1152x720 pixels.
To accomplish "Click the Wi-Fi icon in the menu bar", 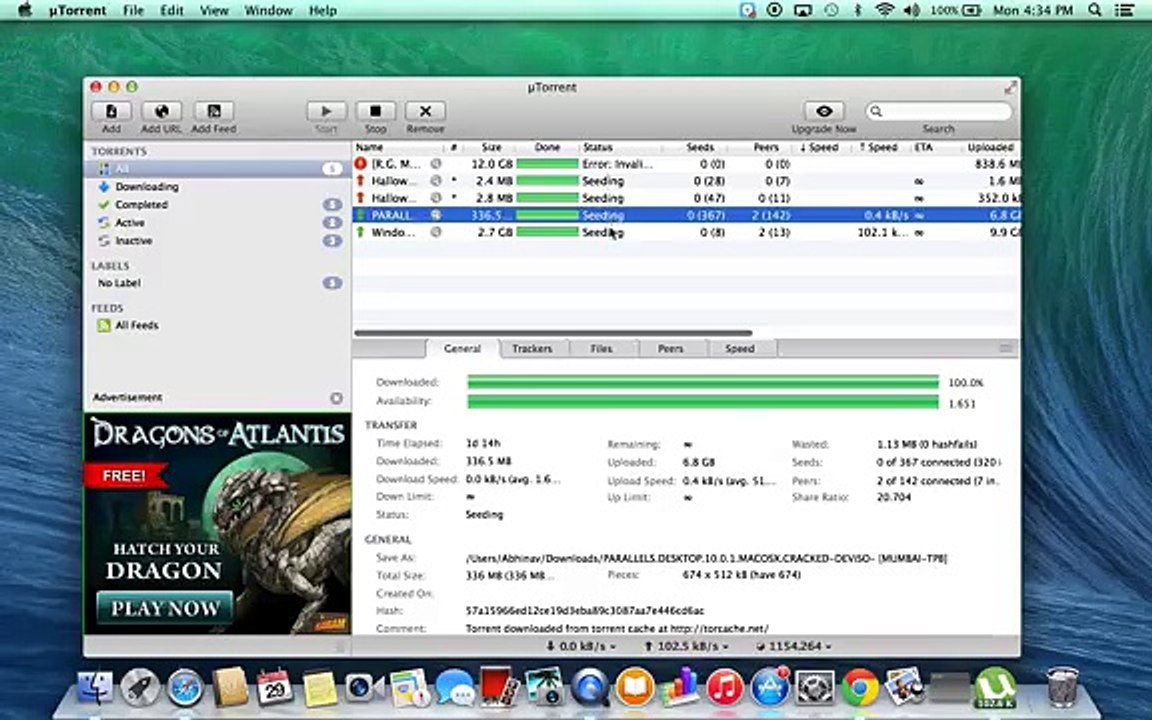I will [885, 10].
